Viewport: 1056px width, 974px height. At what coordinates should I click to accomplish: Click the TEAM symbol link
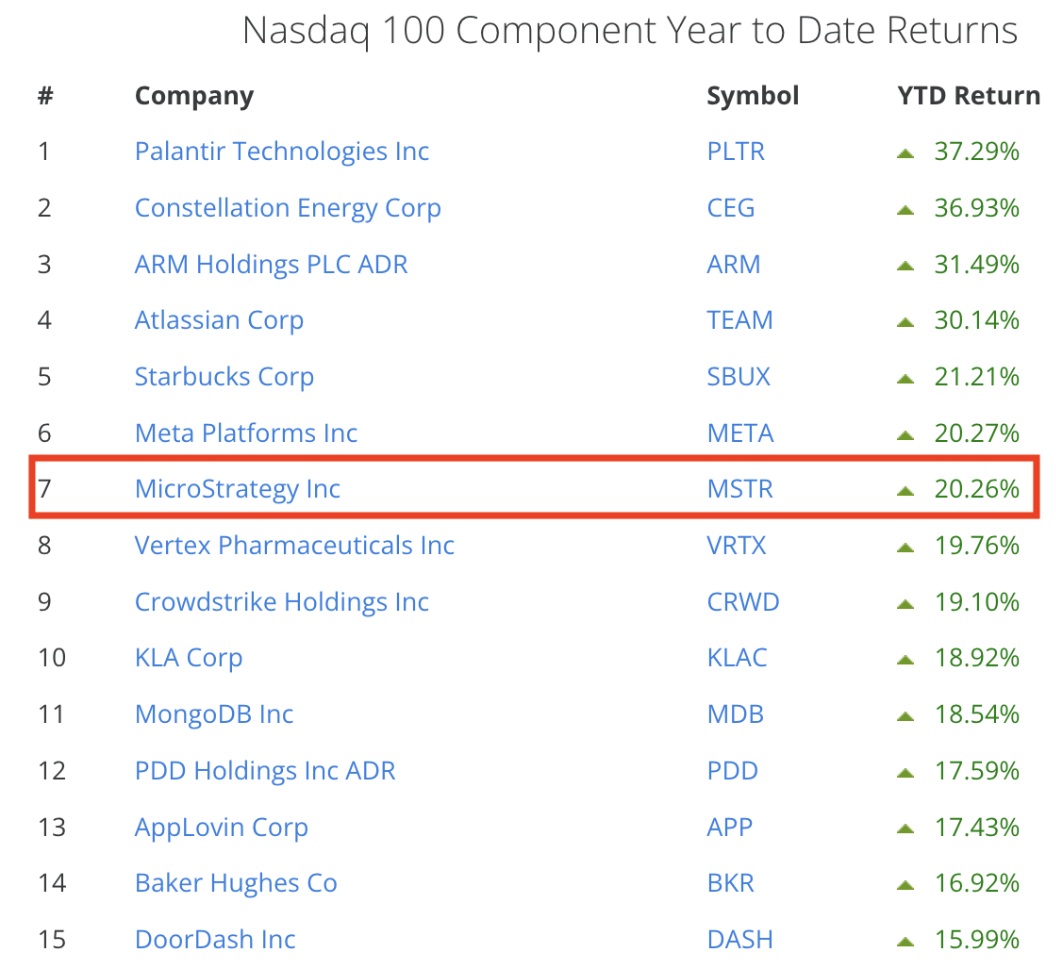pos(739,321)
